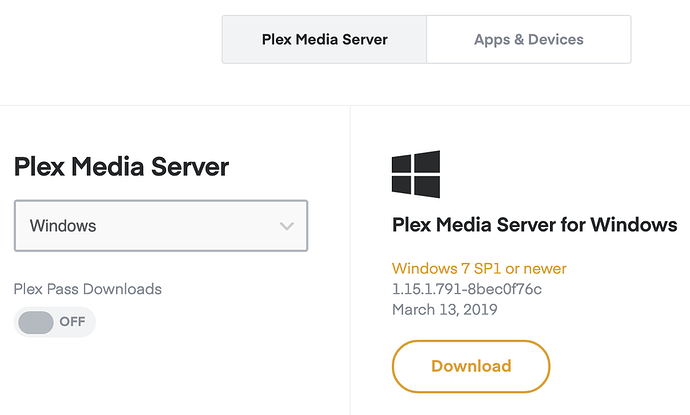Click the version number 1.15.1.791-8bec0f76c
The image size is (690, 415).
(x=467, y=289)
